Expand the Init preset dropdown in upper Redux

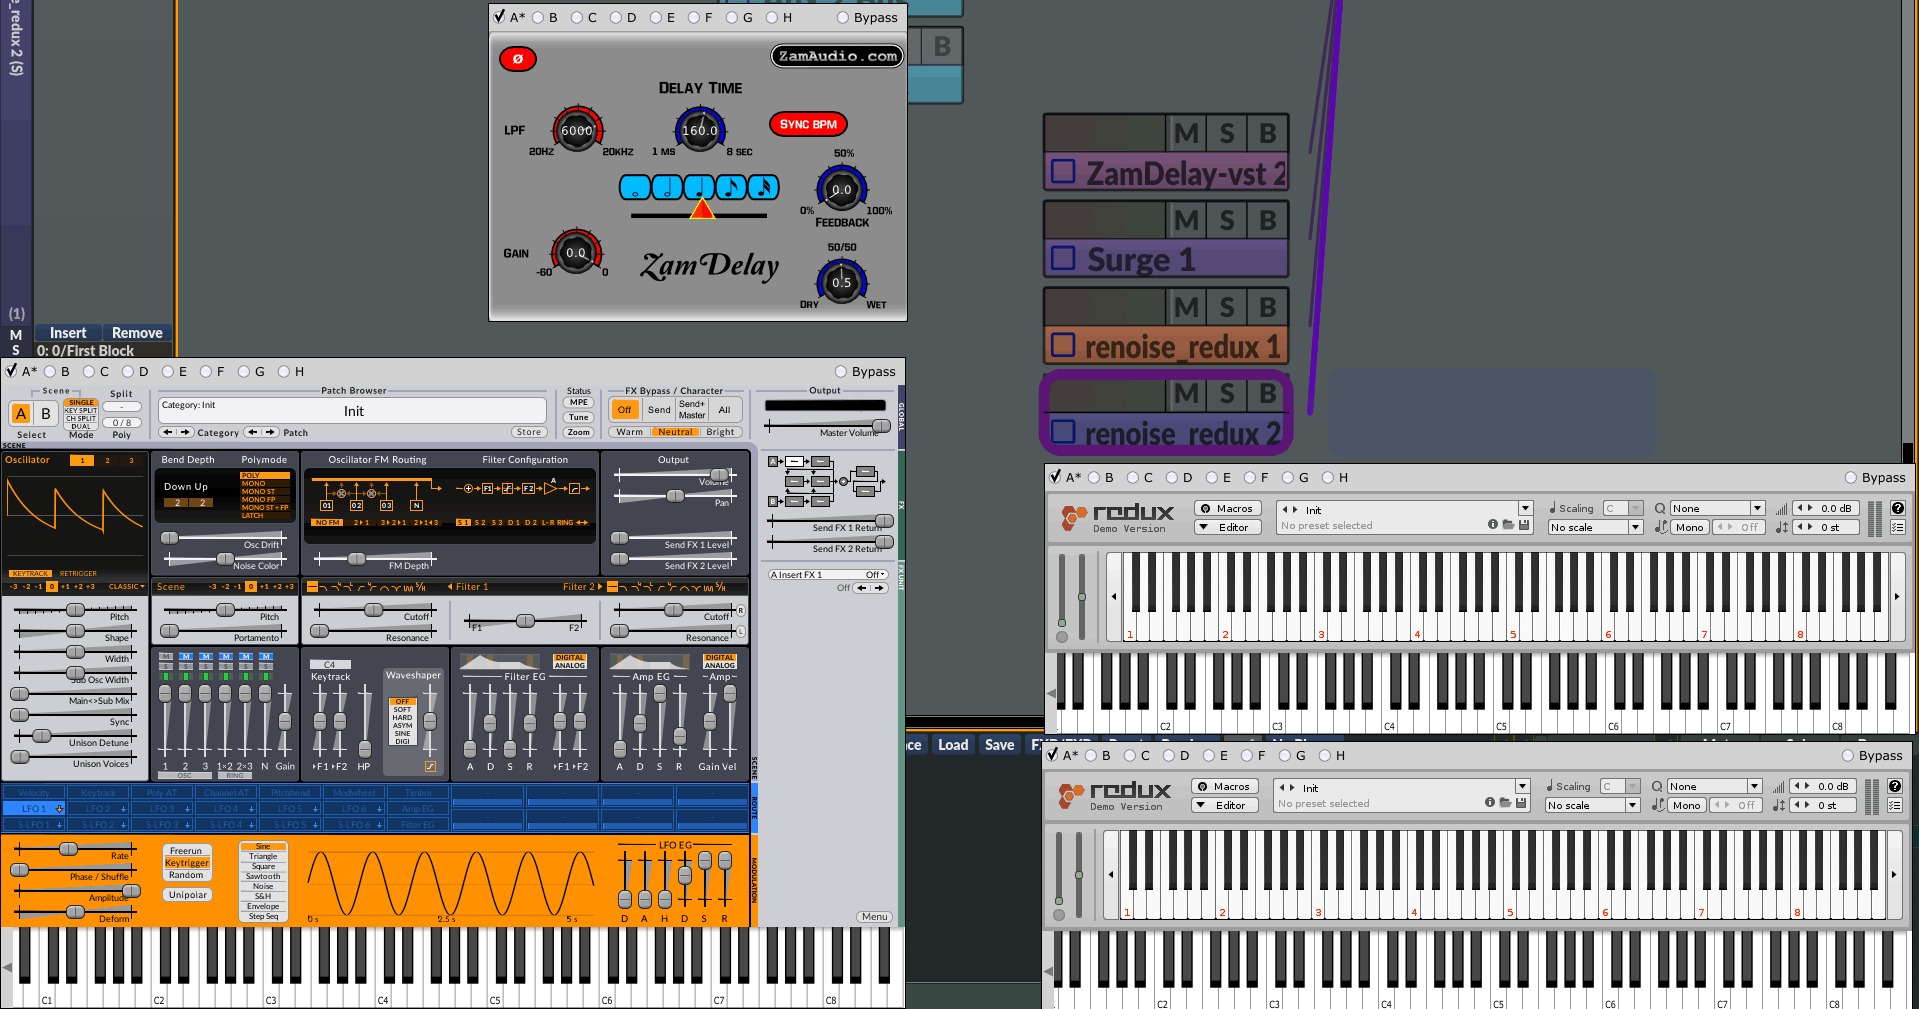coord(1525,509)
